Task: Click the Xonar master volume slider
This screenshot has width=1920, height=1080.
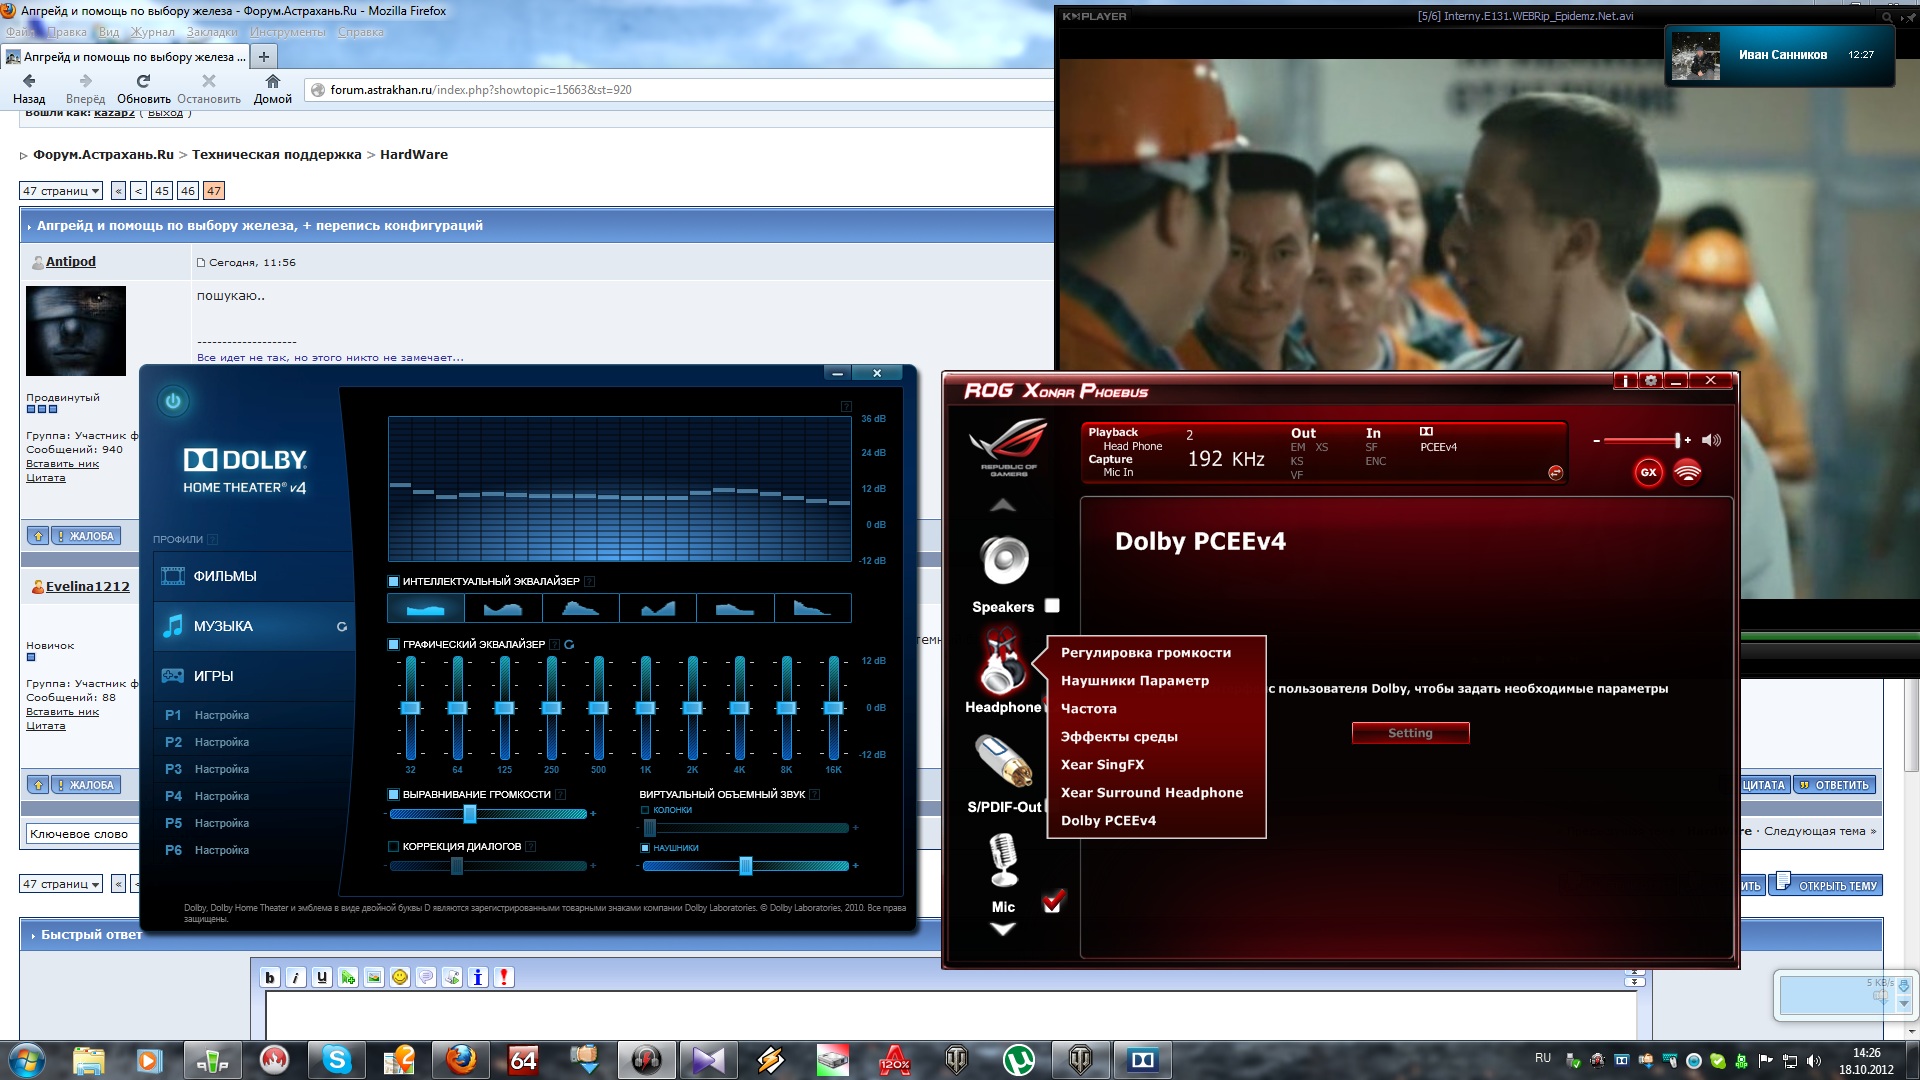Action: (x=1640, y=440)
